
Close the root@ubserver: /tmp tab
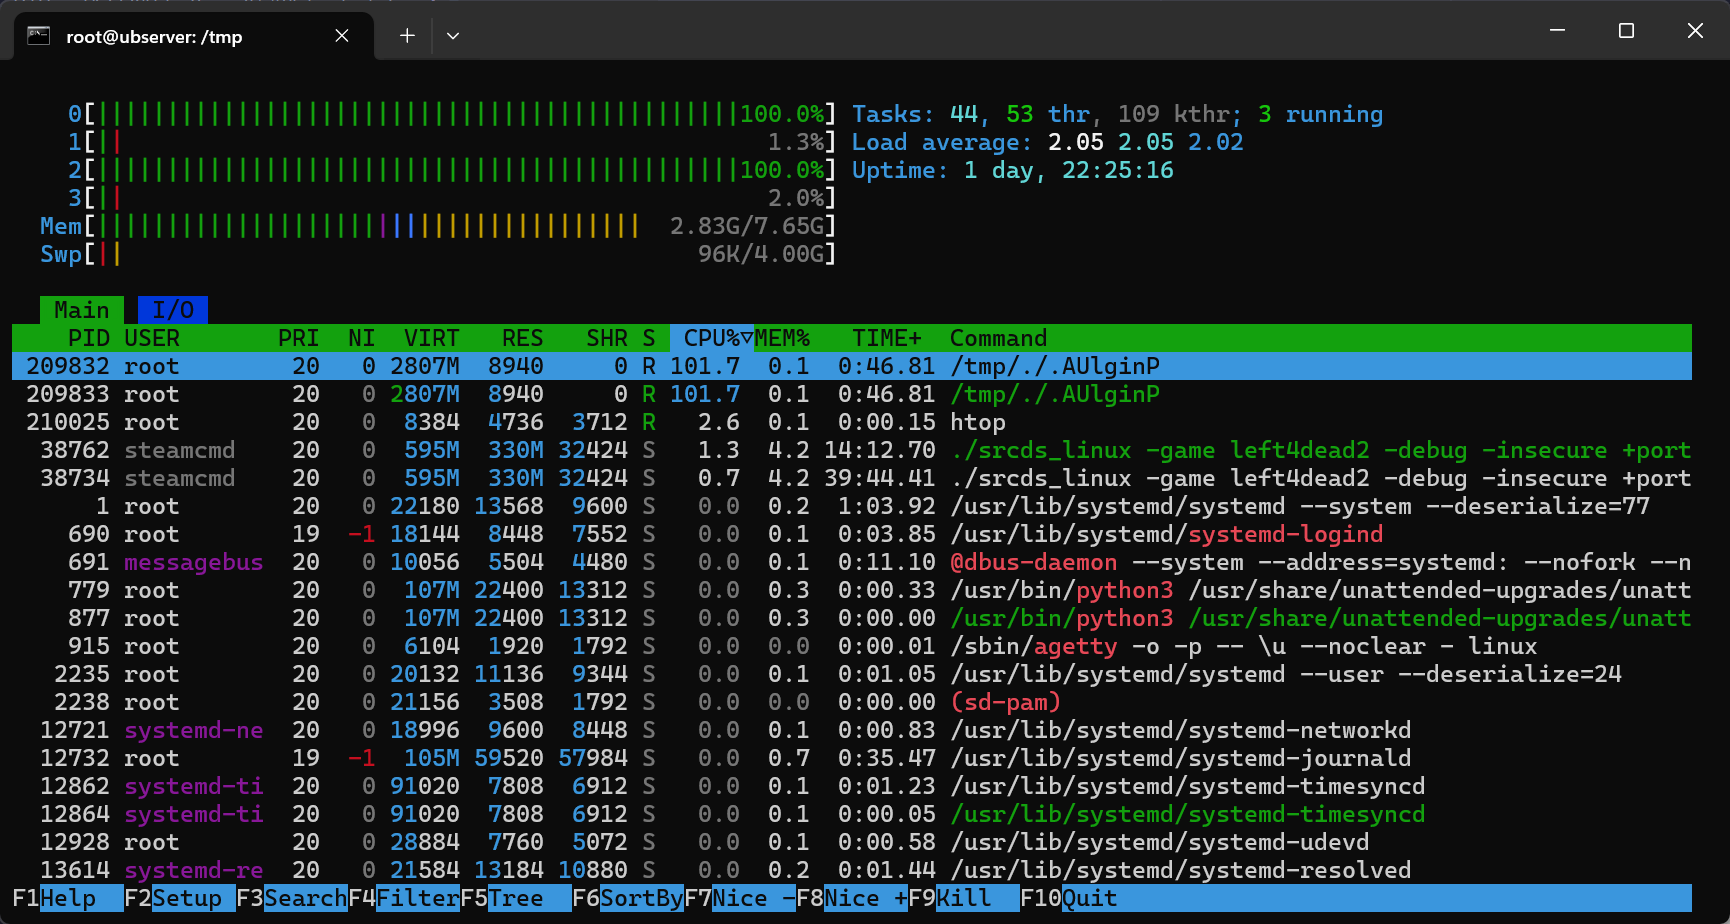(342, 36)
